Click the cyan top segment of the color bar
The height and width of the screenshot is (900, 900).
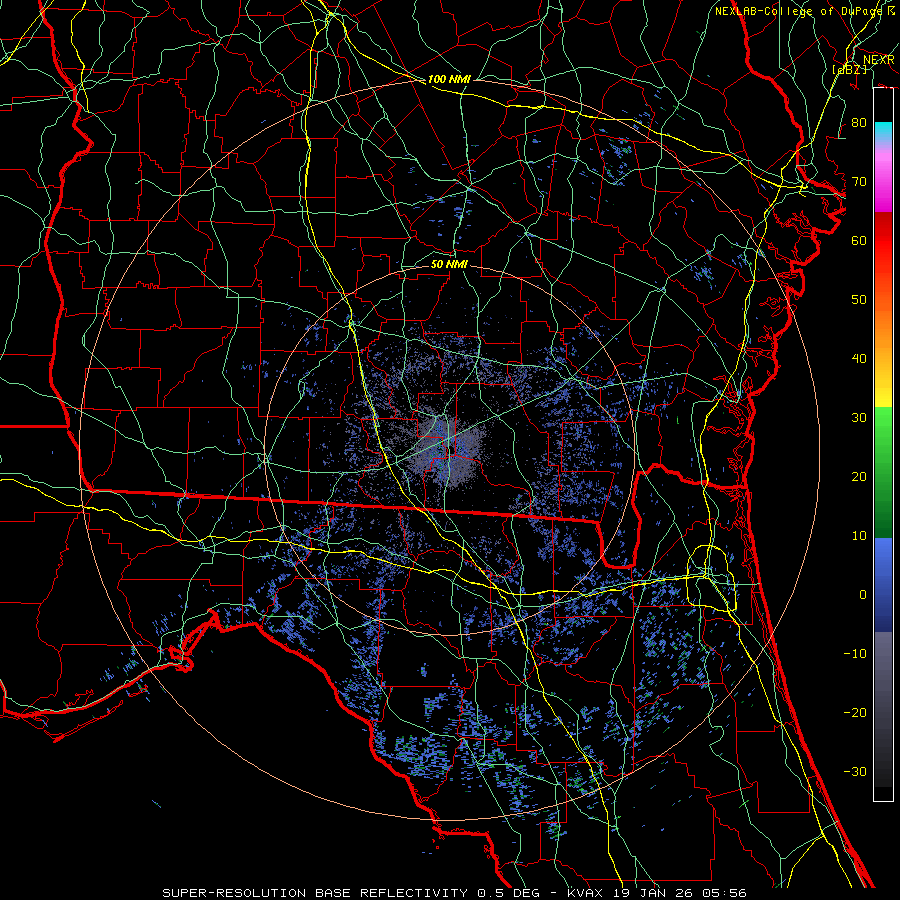[883, 133]
